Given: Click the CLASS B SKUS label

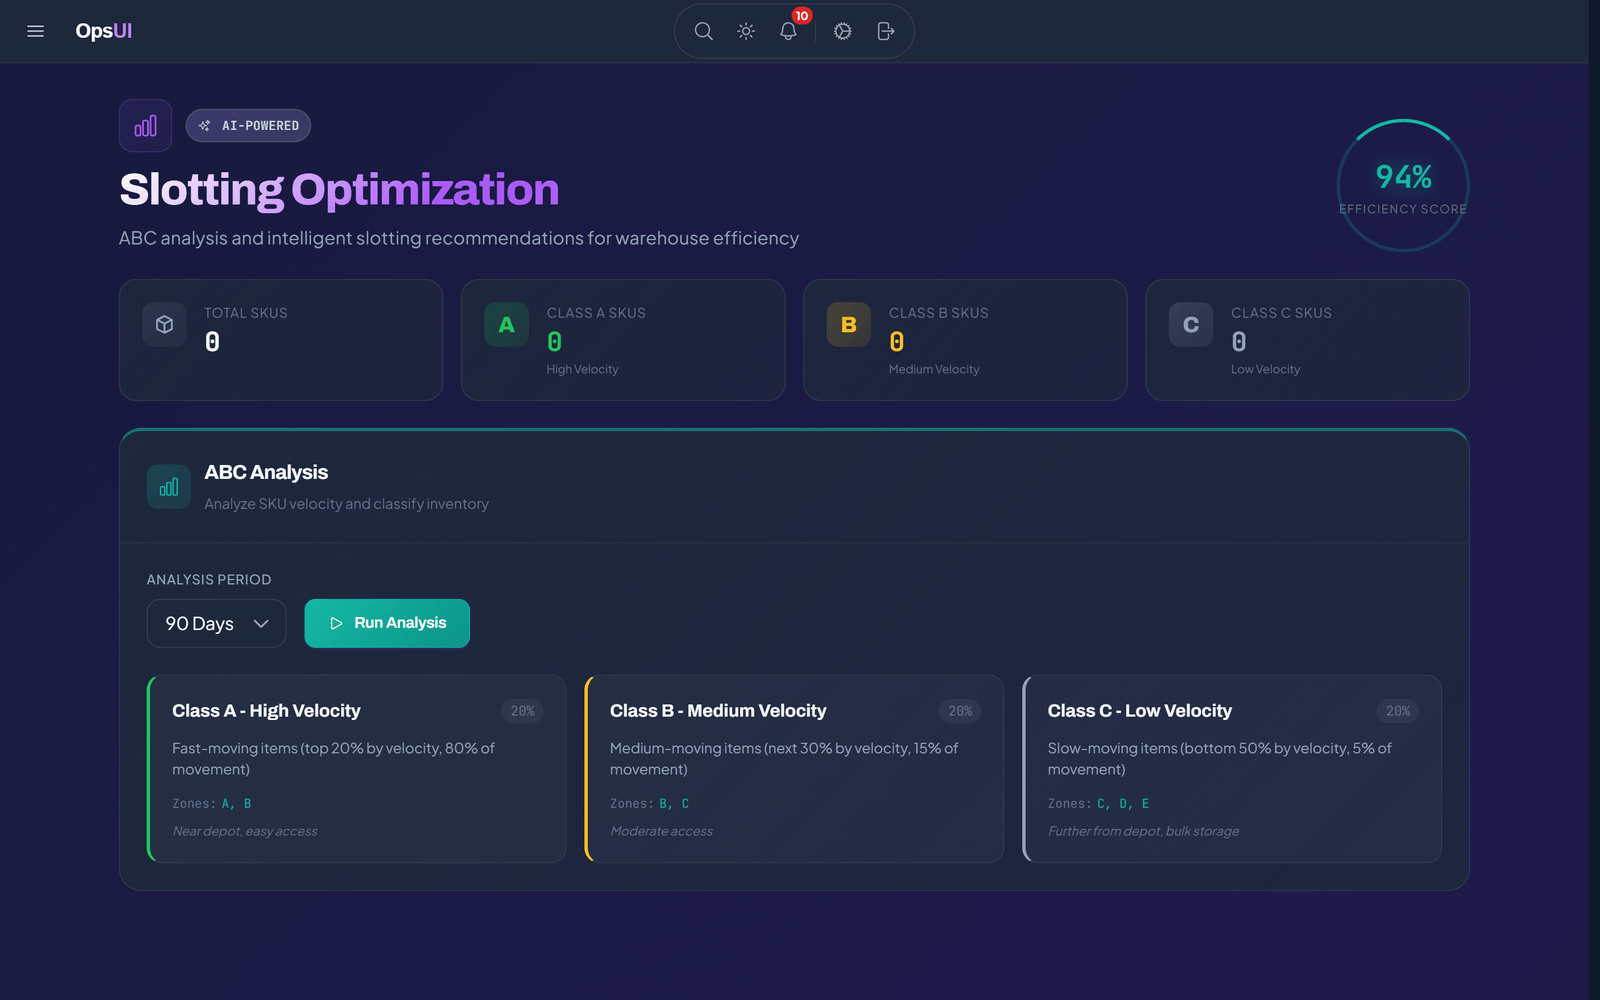Looking at the screenshot, I should point(938,313).
